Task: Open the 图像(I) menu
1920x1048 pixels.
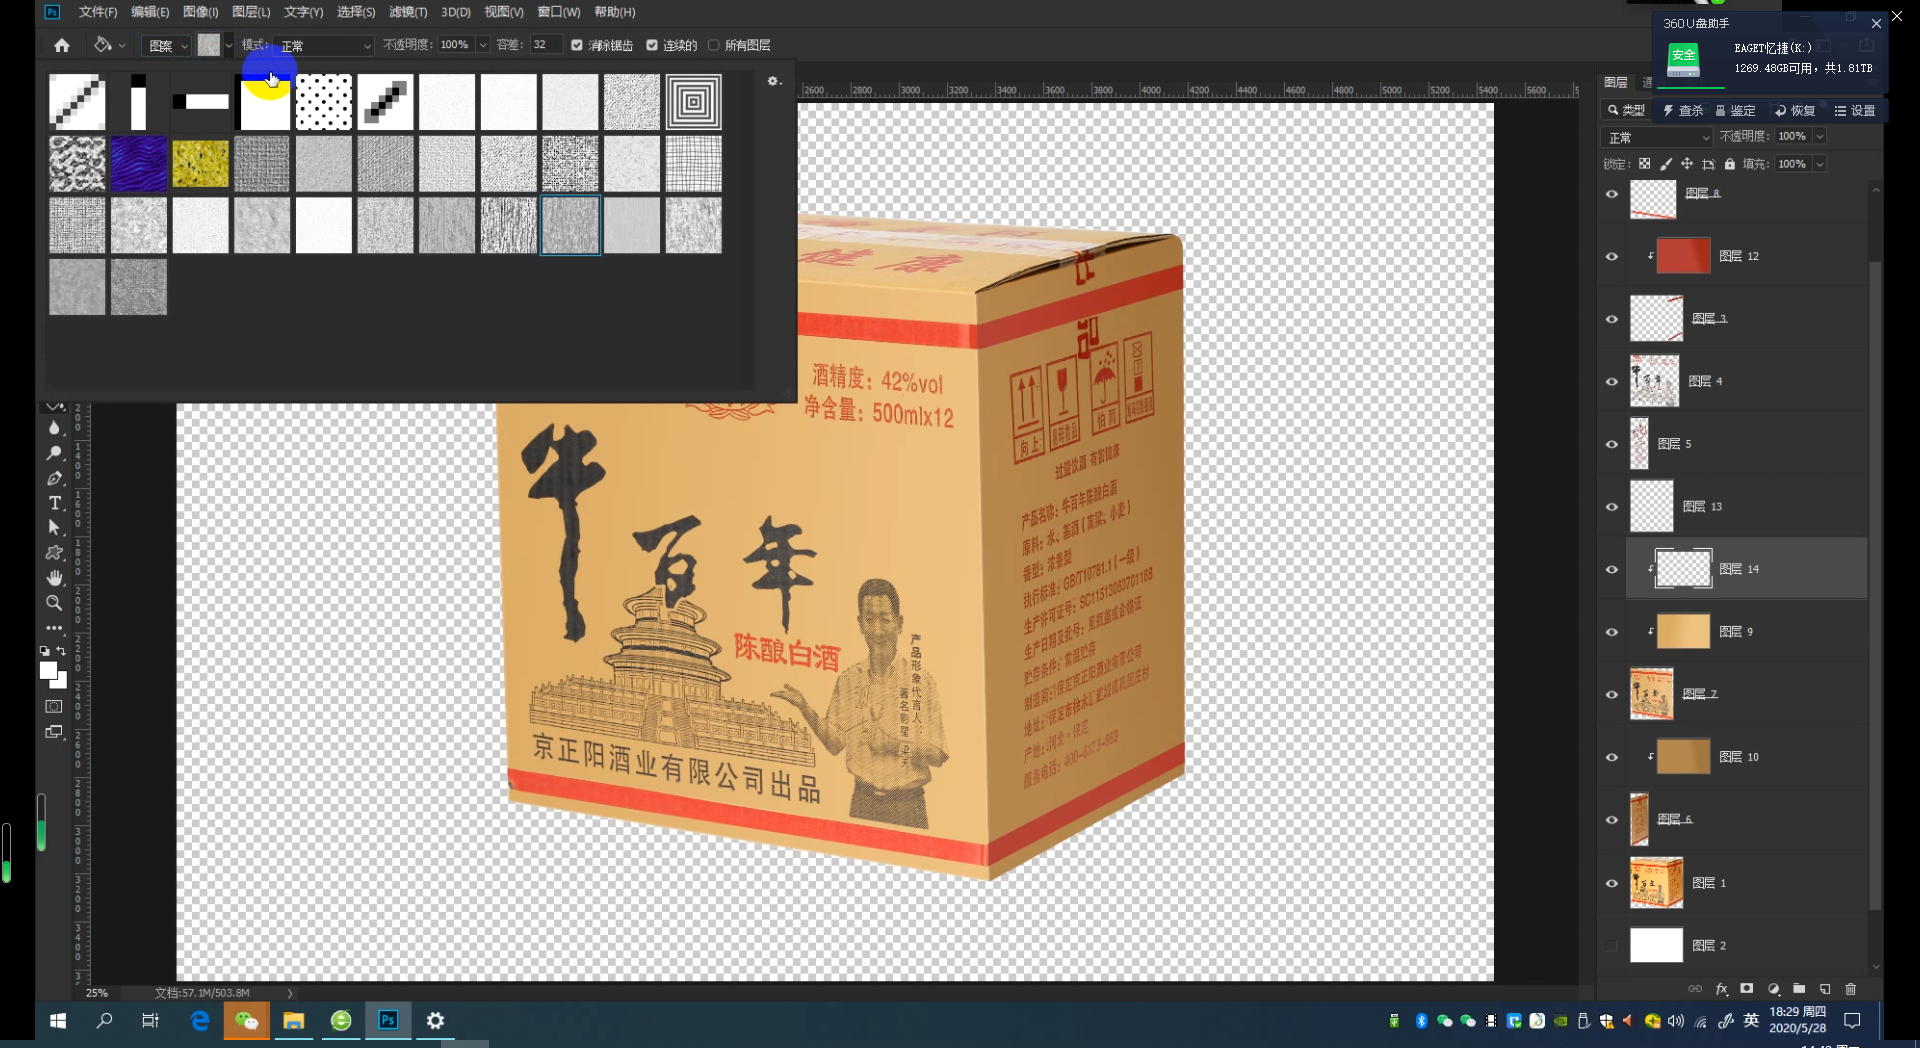Action: 201,12
